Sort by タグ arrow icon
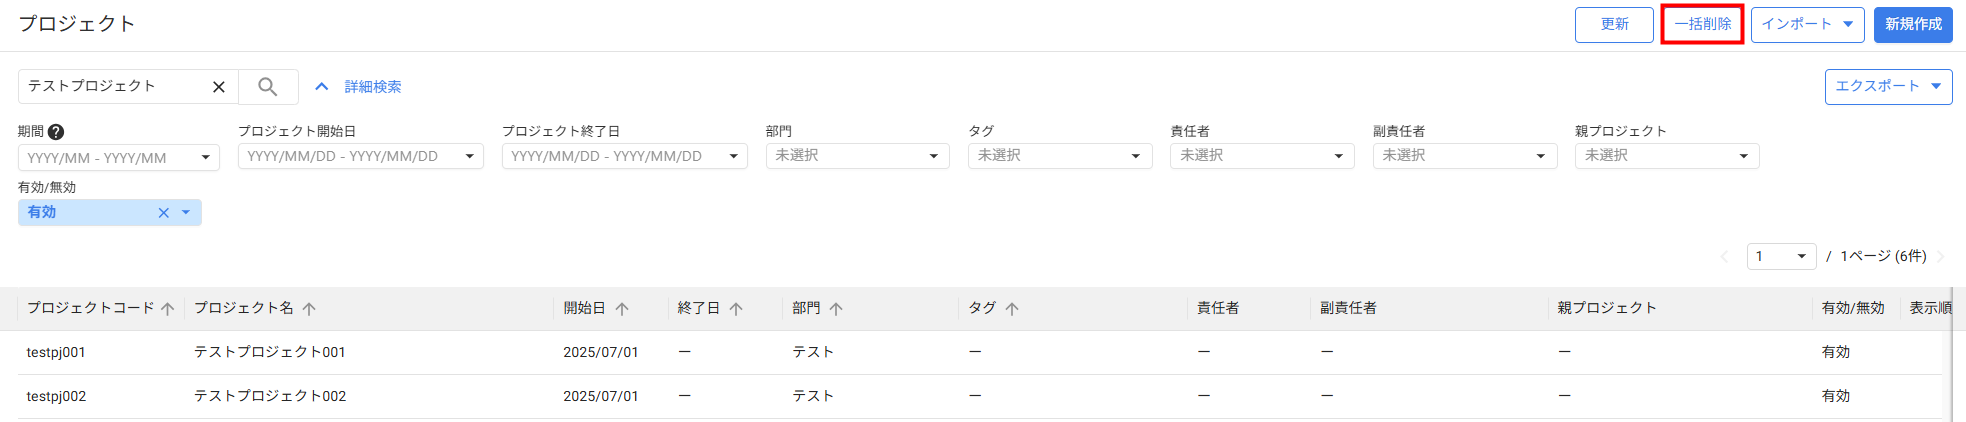The width and height of the screenshot is (1966, 422). 1012,309
